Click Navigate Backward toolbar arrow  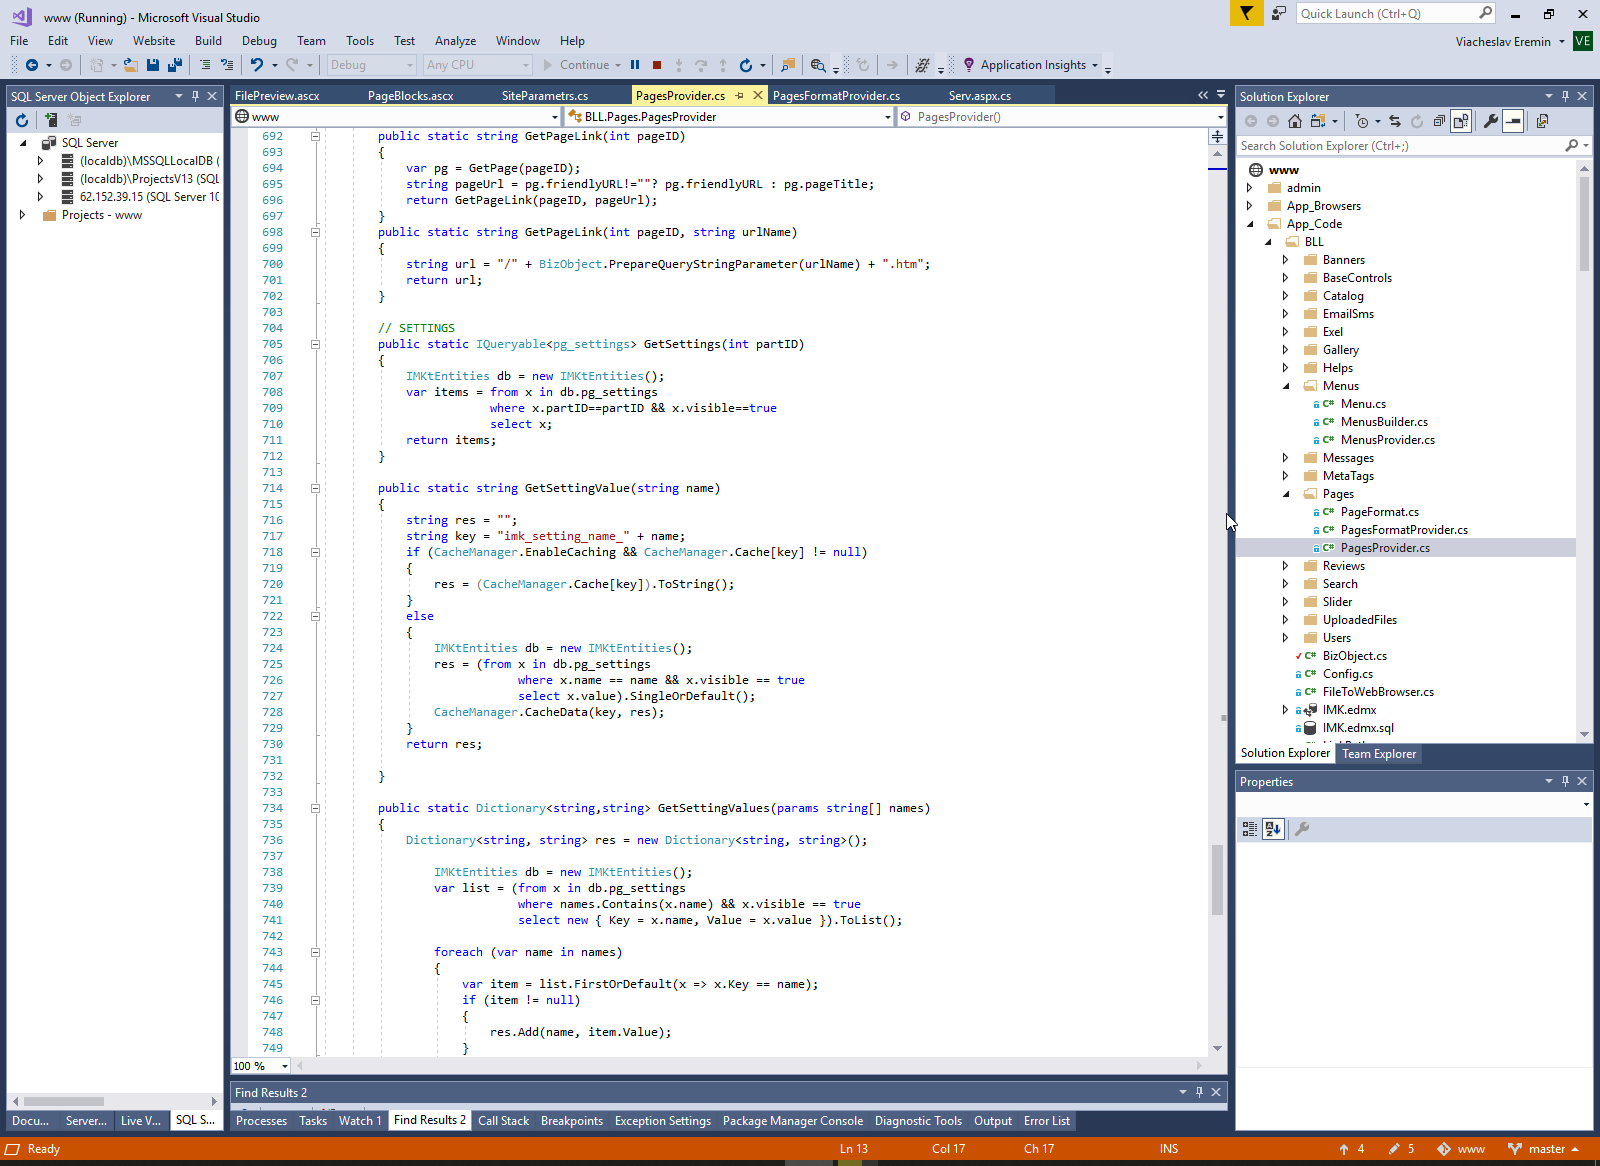(x=32, y=65)
